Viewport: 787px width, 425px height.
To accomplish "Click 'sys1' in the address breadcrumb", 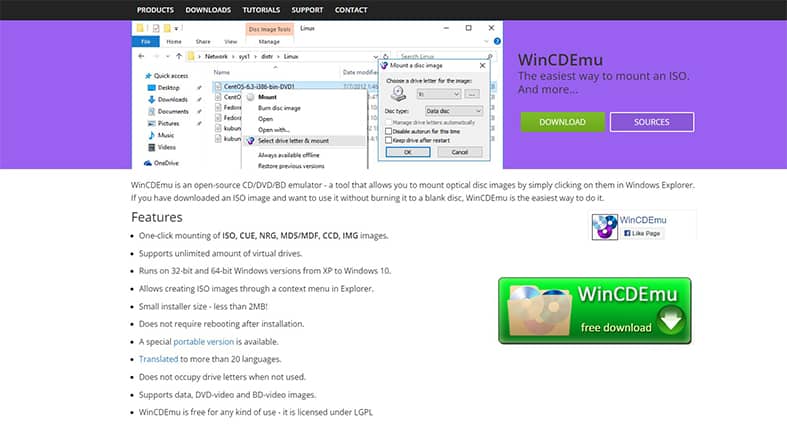I will click(x=244, y=56).
